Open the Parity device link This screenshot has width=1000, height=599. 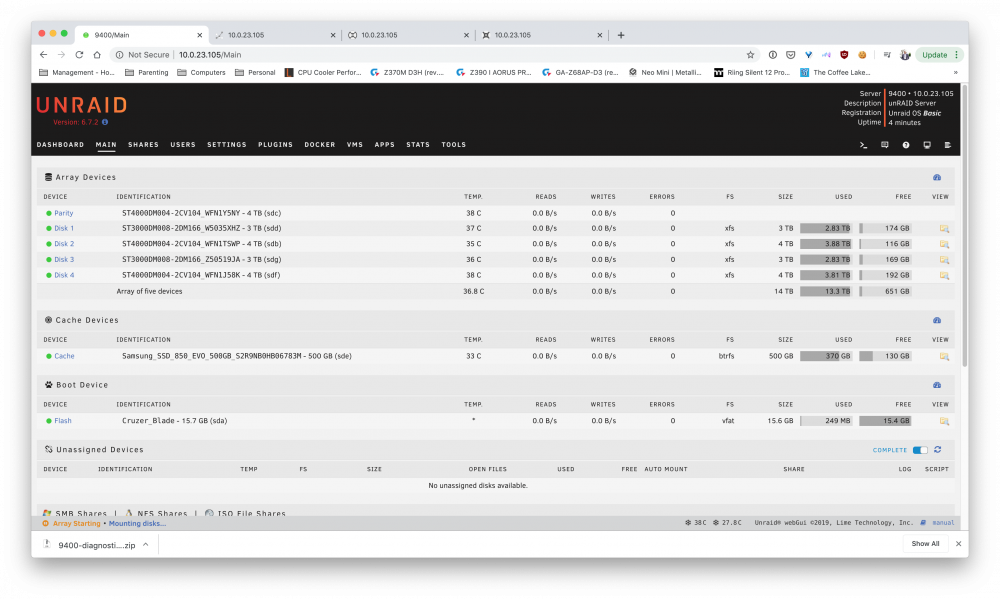tap(64, 213)
